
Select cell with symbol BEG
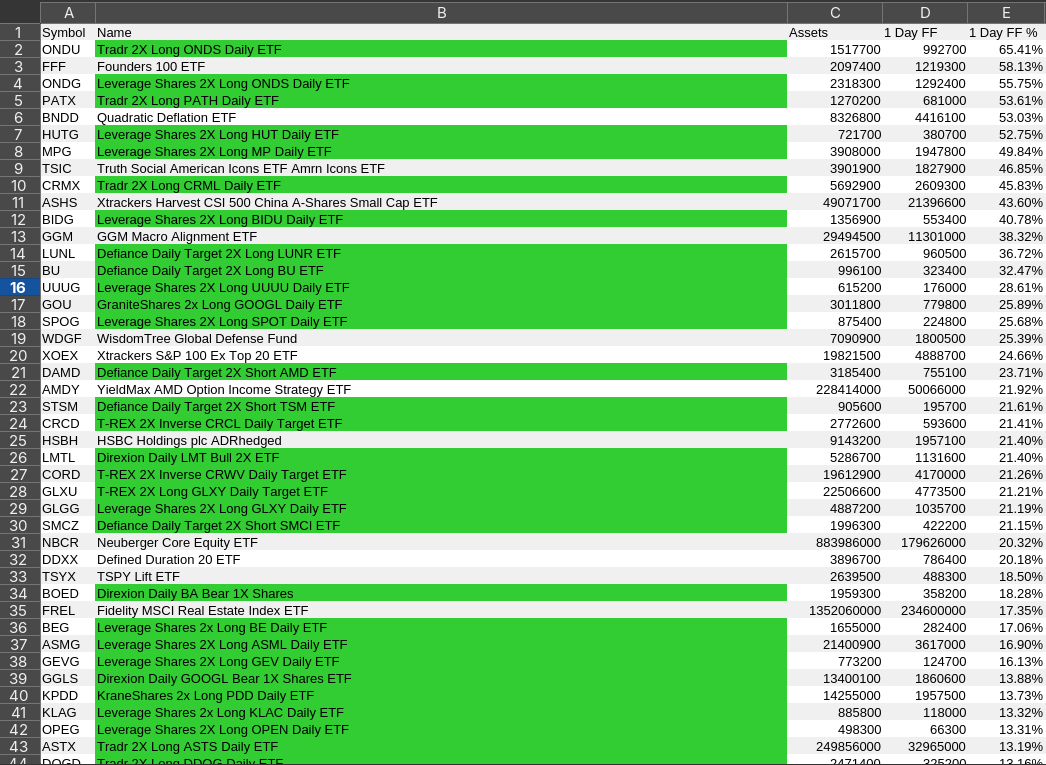[x=68, y=628]
